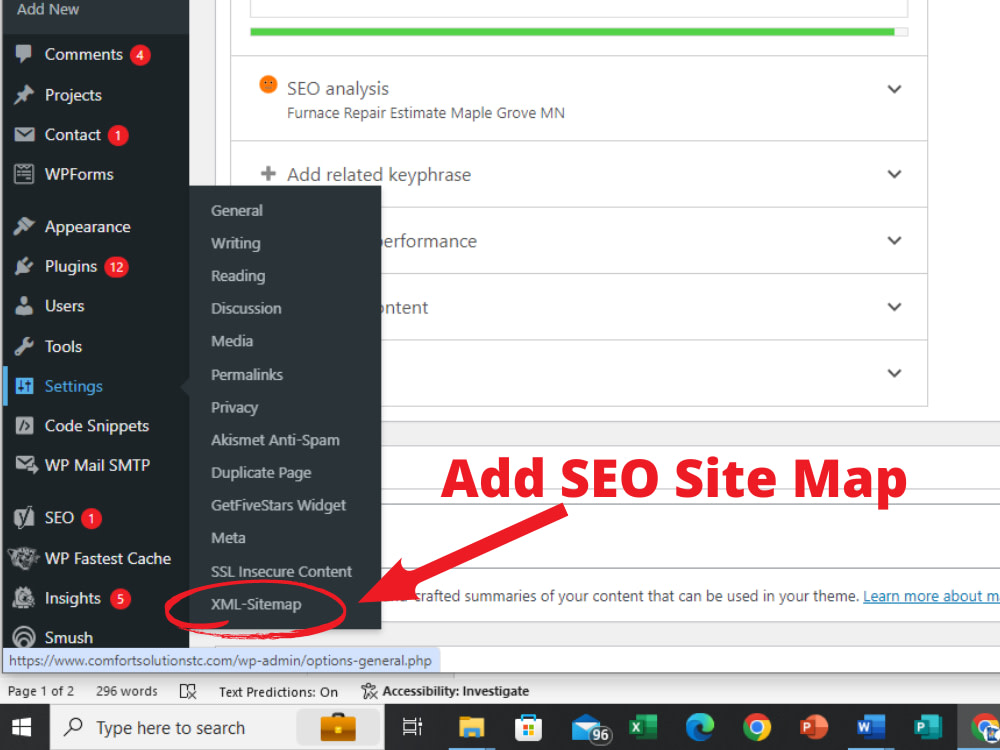The height and width of the screenshot is (750, 1000).
Task: Click the Comments speech bubble icon
Action: point(24,54)
